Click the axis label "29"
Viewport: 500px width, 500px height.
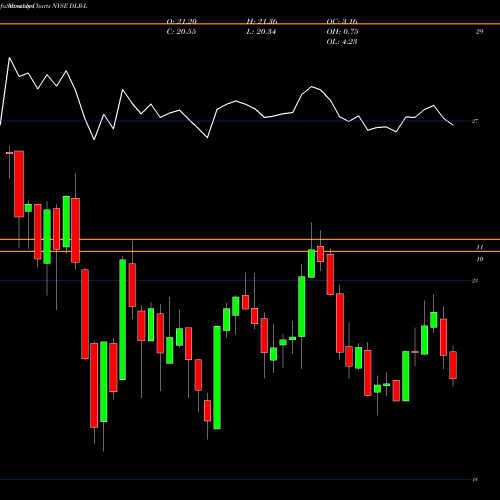[479, 32]
